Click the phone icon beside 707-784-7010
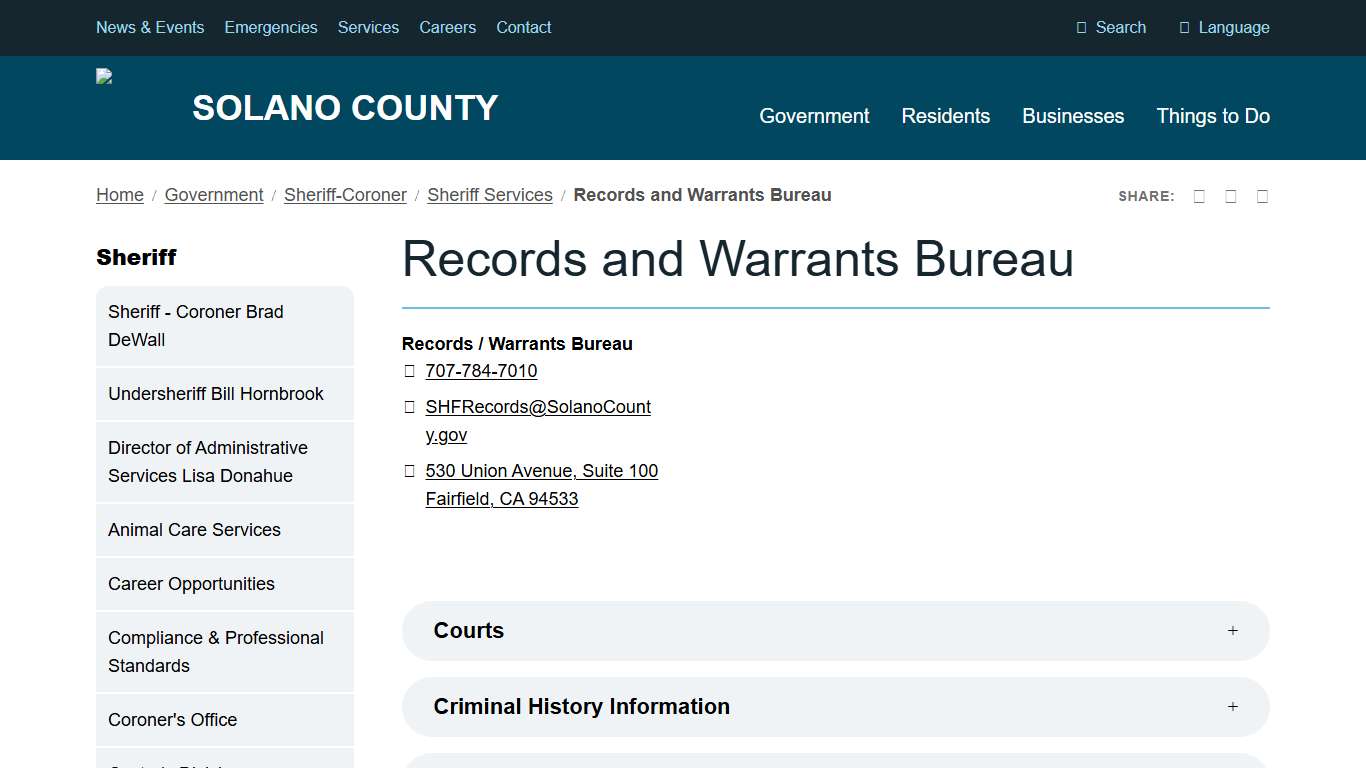This screenshot has height=768, width=1366. pos(409,370)
